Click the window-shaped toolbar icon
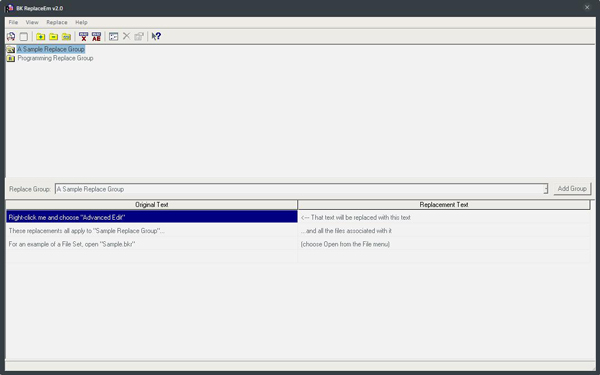Screen dimensions: 600x375 [113, 36]
